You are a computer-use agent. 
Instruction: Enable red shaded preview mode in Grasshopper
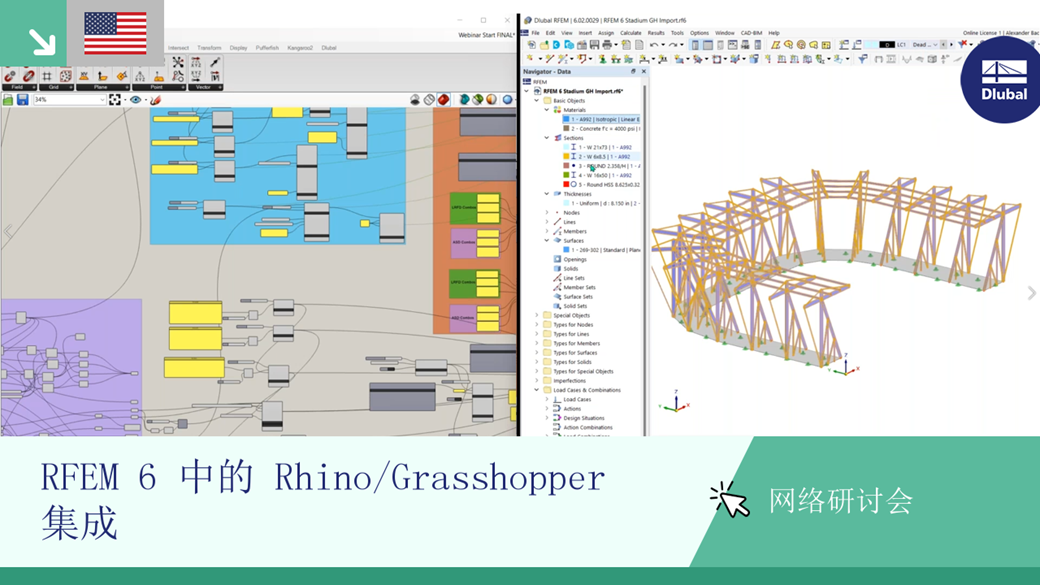443,99
